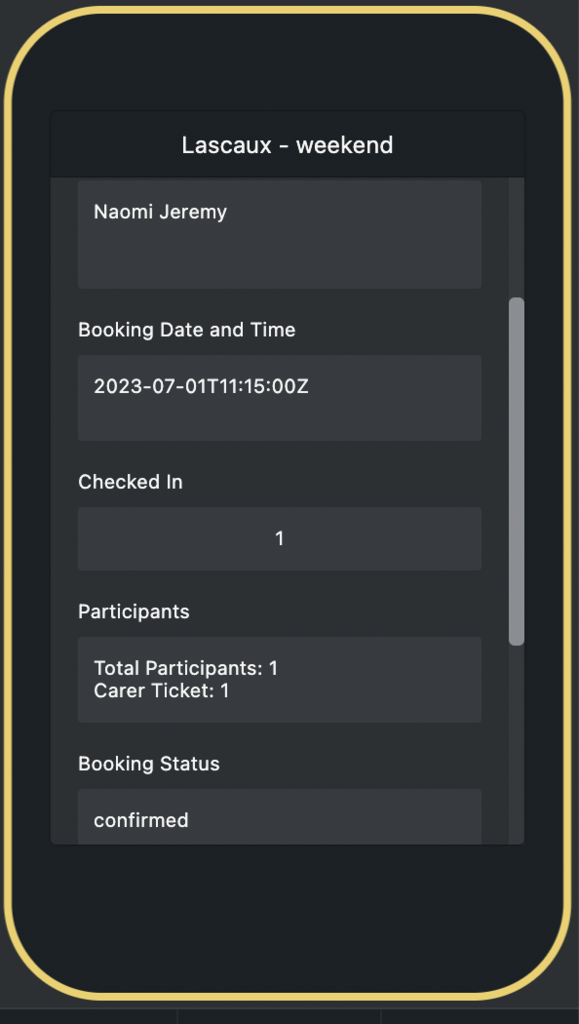Click the Carer Ticket: 1 line
Screen dimensions: 579x1024
click(x=162, y=690)
